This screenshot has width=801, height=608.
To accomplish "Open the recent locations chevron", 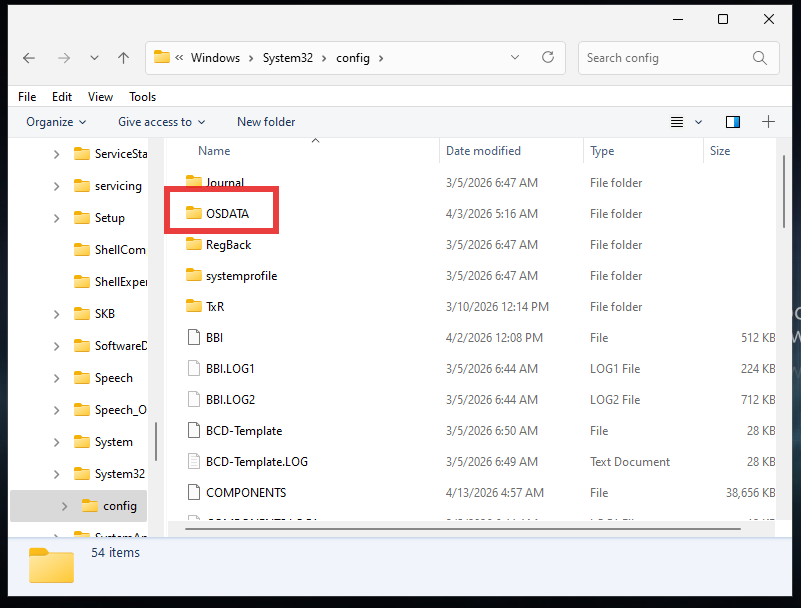I will point(95,58).
